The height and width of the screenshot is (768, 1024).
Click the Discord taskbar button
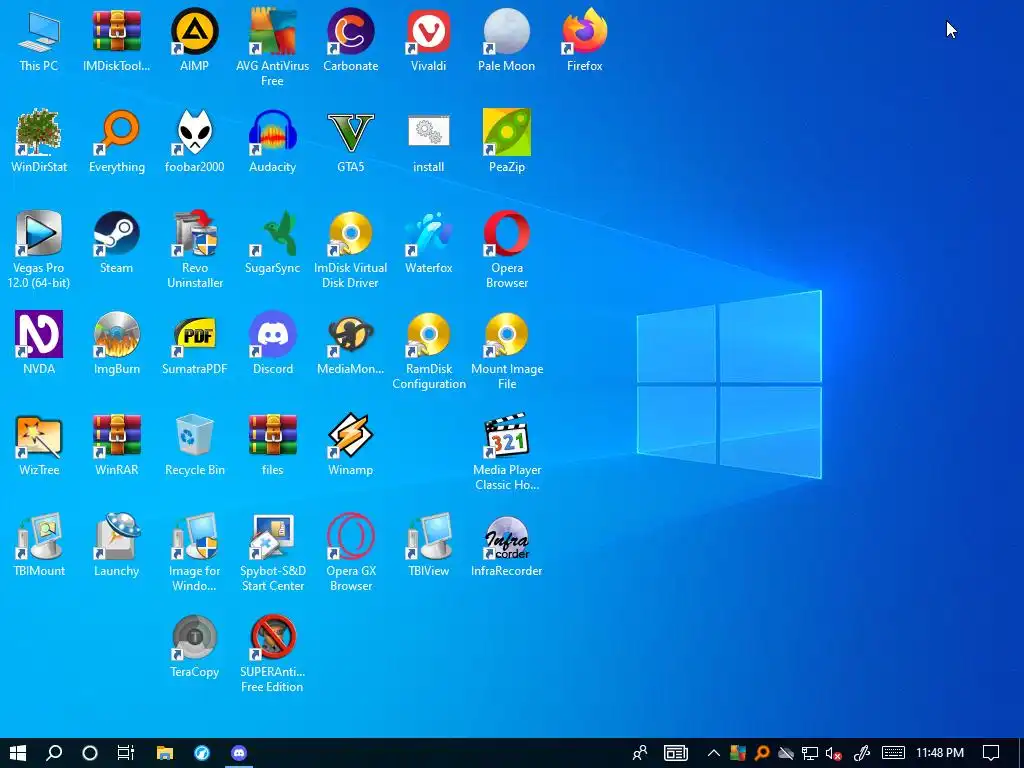[239, 753]
